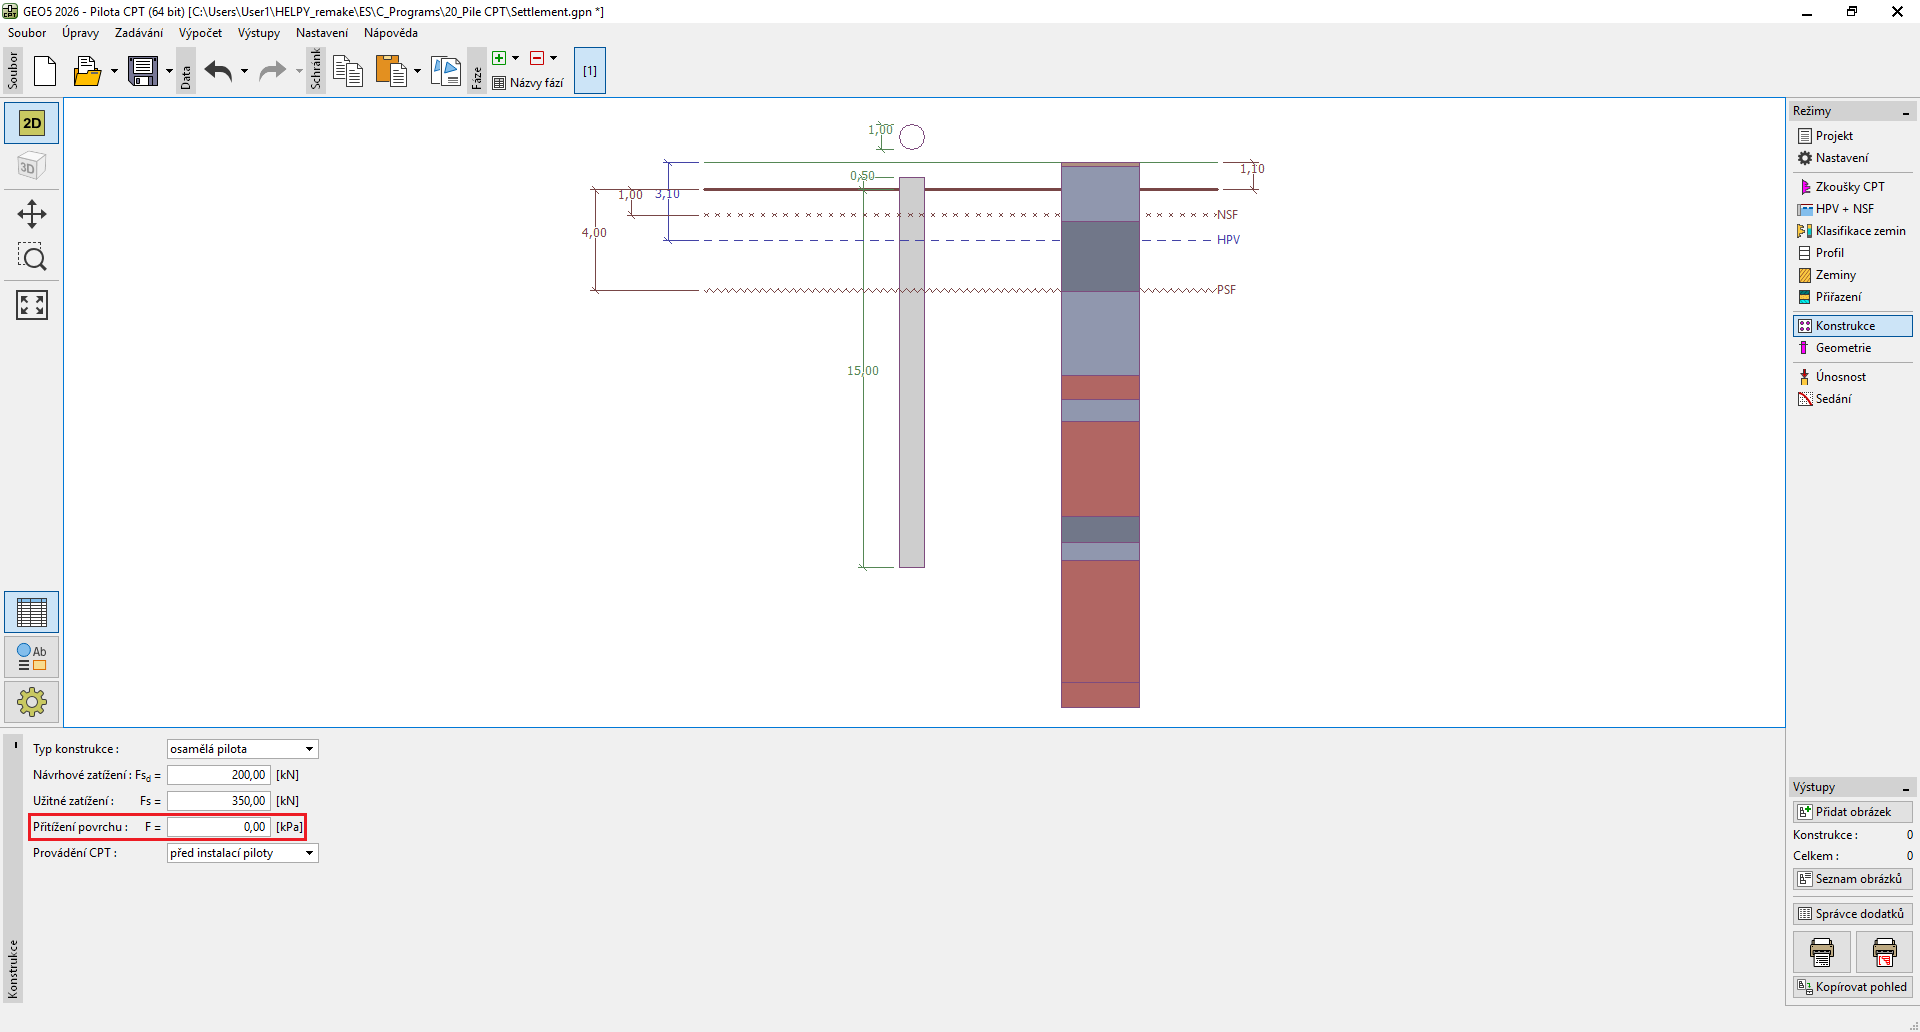The height and width of the screenshot is (1032, 1920).
Task: Select the pan/move view tool
Action: coord(32,214)
